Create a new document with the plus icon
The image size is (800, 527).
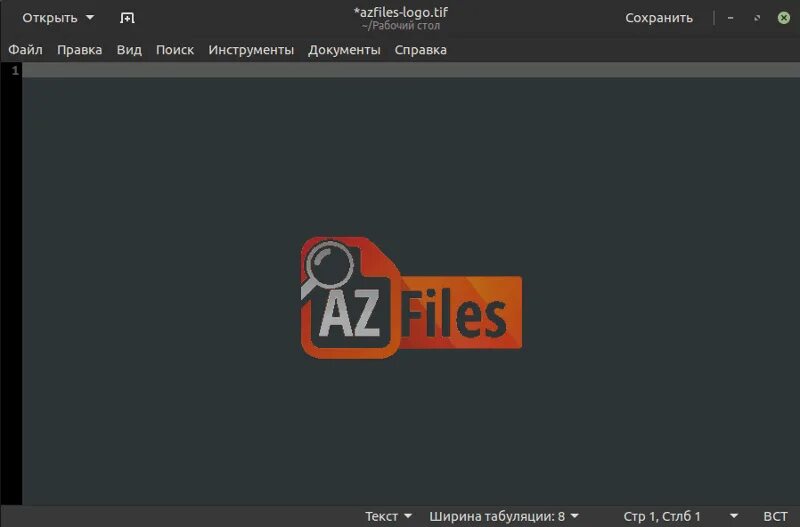(x=127, y=18)
